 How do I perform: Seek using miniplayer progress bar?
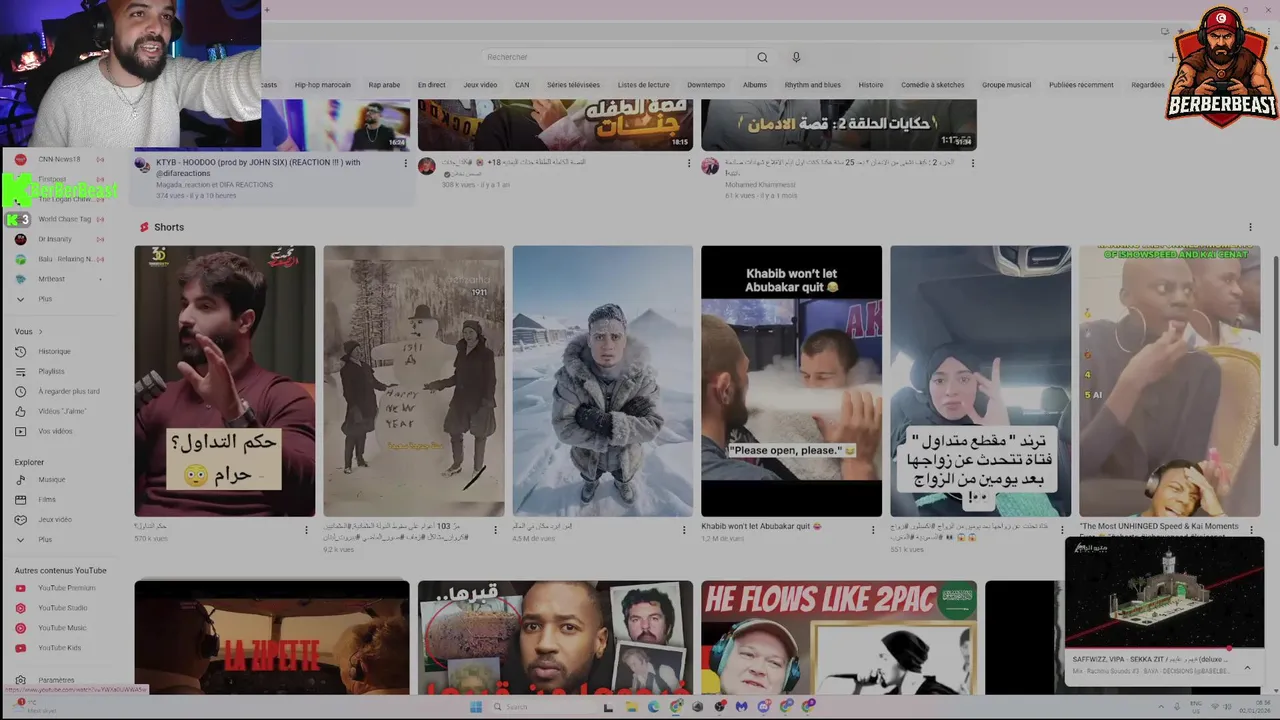pos(1165,648)
